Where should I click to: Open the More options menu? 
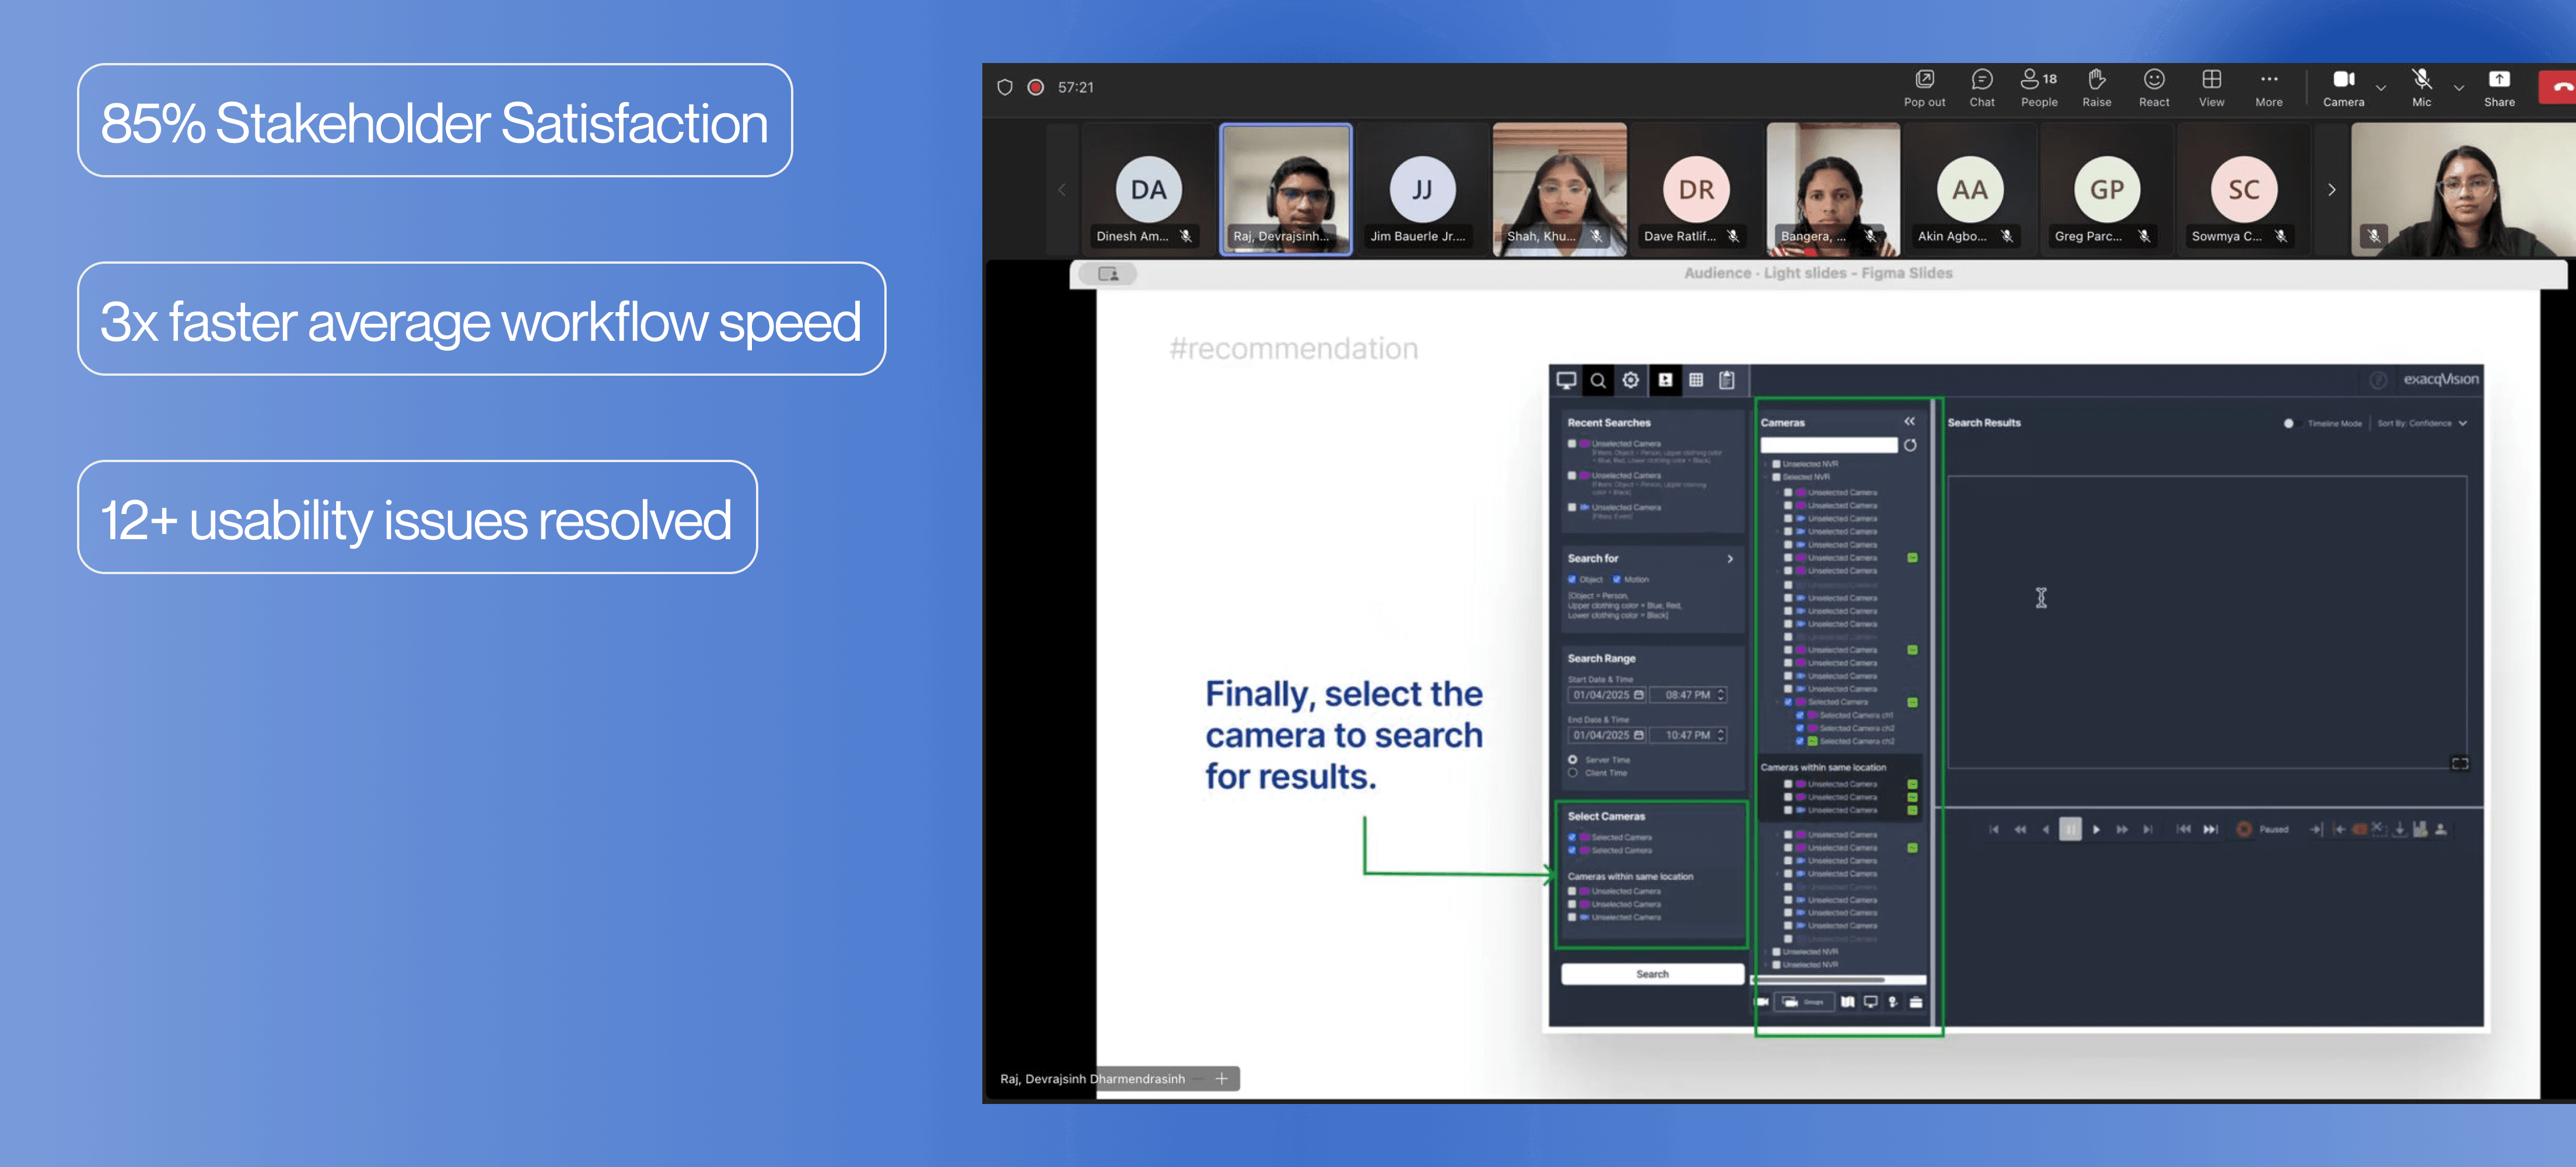[2268, 87]
